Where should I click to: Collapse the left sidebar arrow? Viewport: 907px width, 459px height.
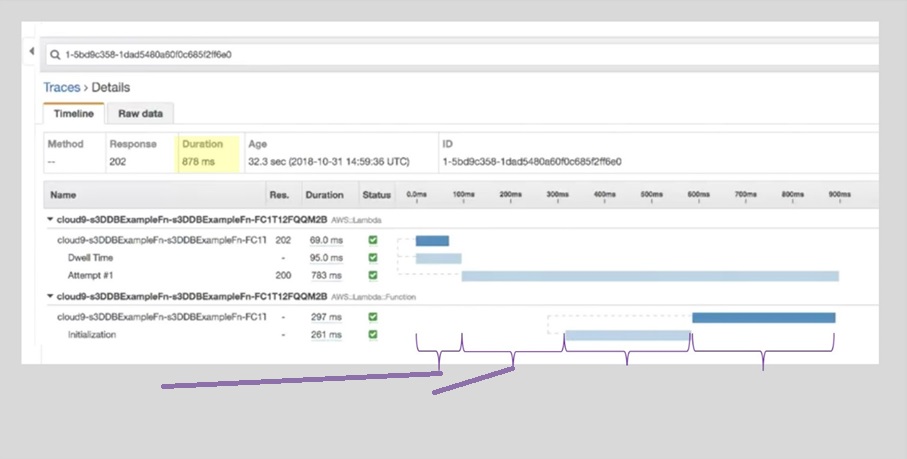coord(32,52)
